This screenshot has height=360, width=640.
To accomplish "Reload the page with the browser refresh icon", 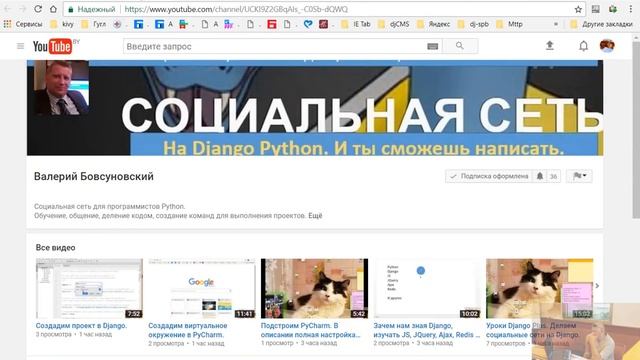I will click(38, 9).
